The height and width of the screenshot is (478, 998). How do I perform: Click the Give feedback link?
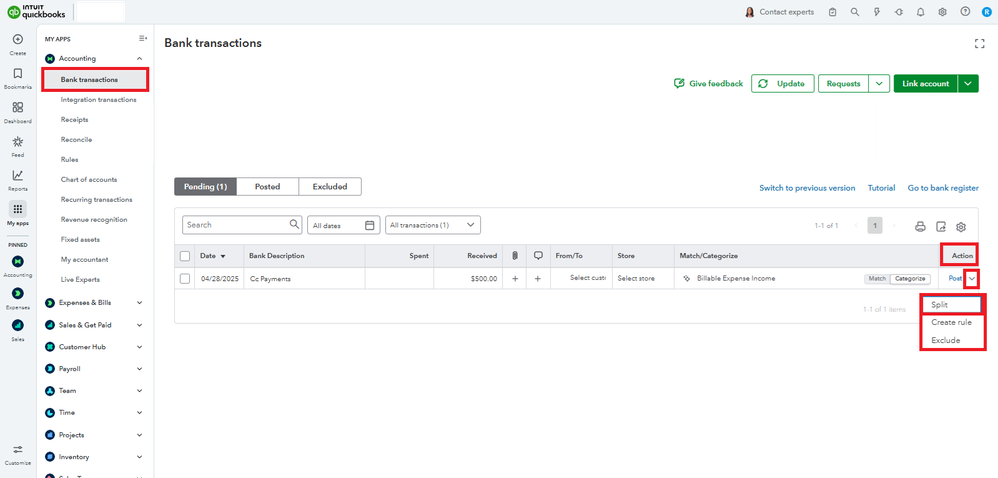coord(708,83)
